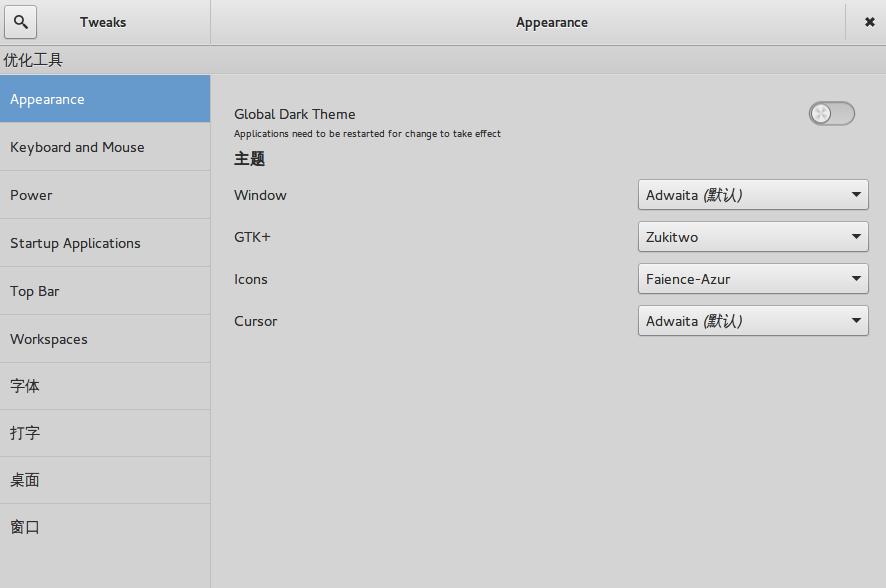Go to Top Bar settings
Image resolution: width=886 pixels, height=588 pixels.
105,291
